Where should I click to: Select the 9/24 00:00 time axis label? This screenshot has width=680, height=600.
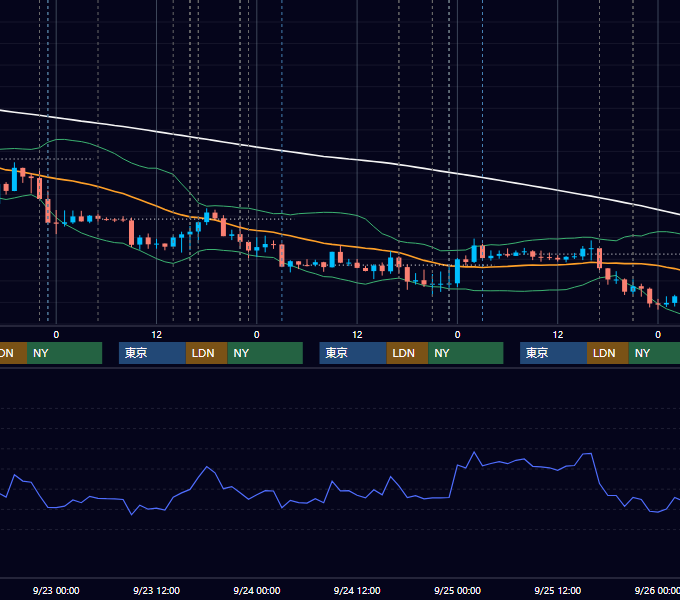(x=257, y=590)
